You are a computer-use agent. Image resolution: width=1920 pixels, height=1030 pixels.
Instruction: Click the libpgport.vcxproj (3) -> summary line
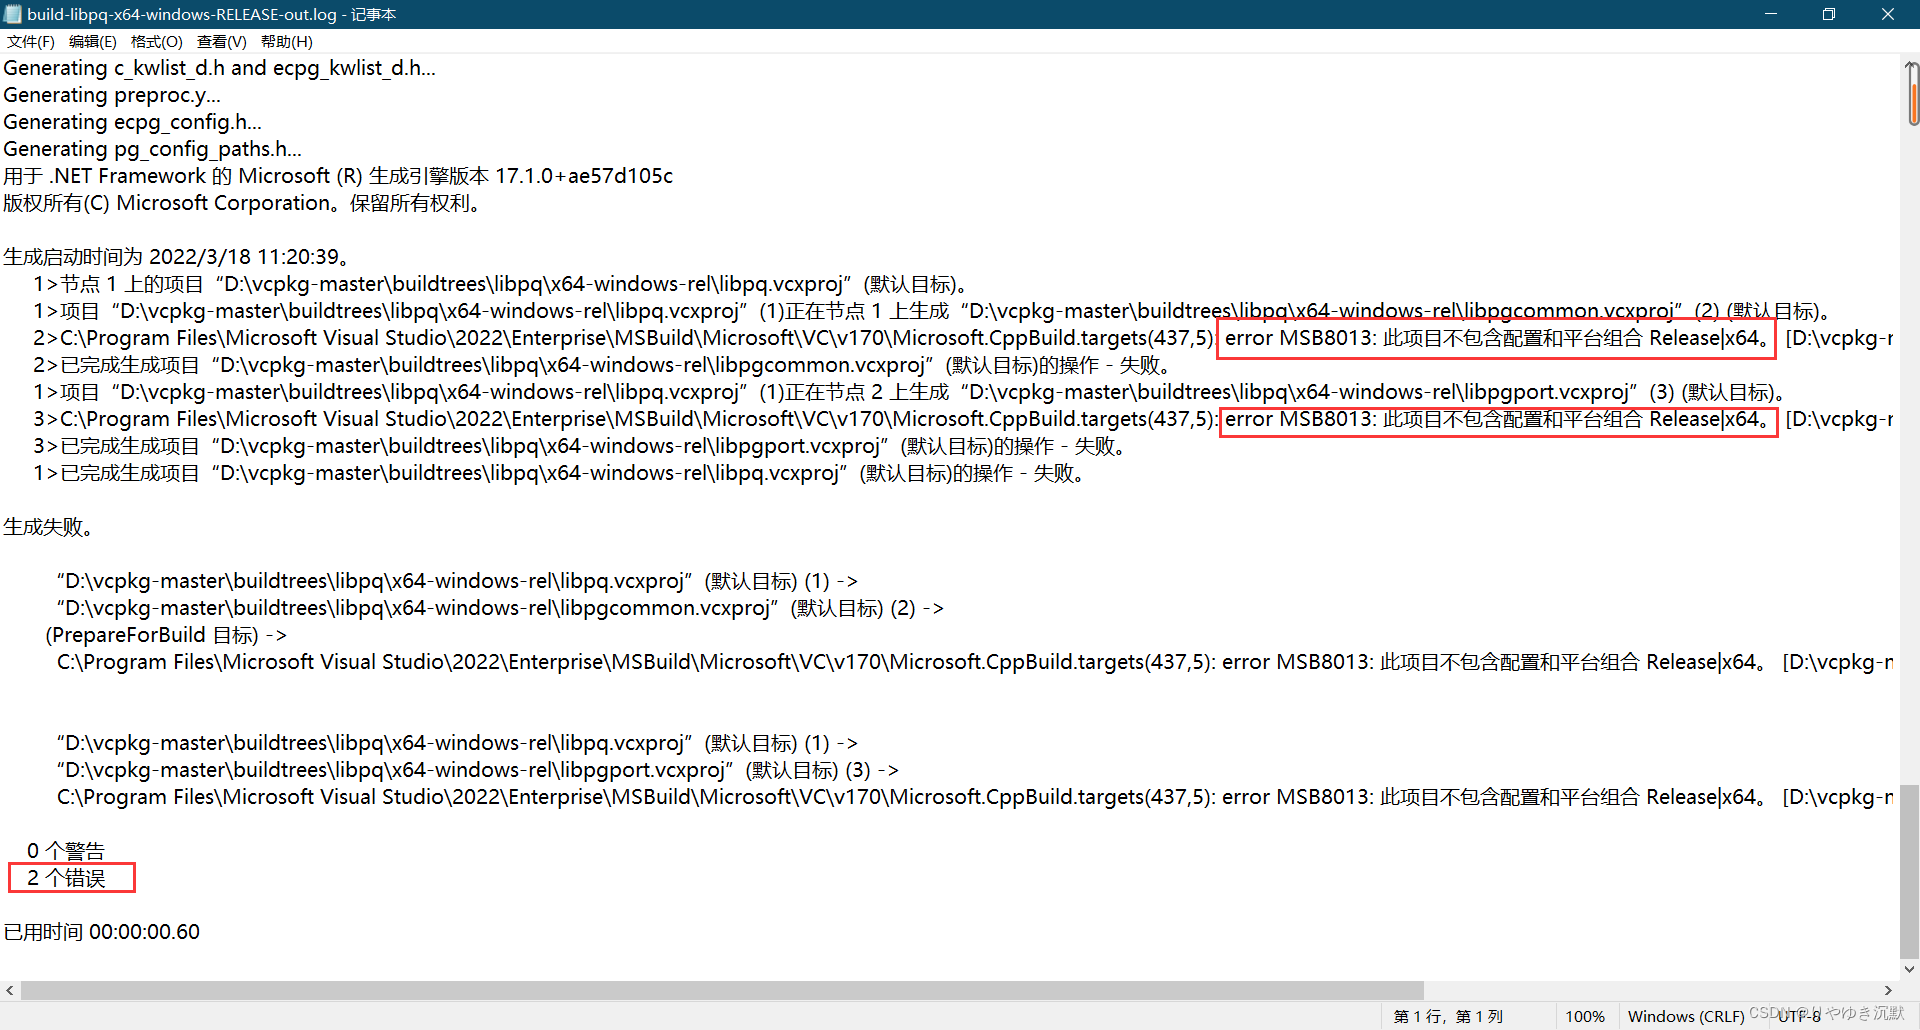click(x=478, y=770)
